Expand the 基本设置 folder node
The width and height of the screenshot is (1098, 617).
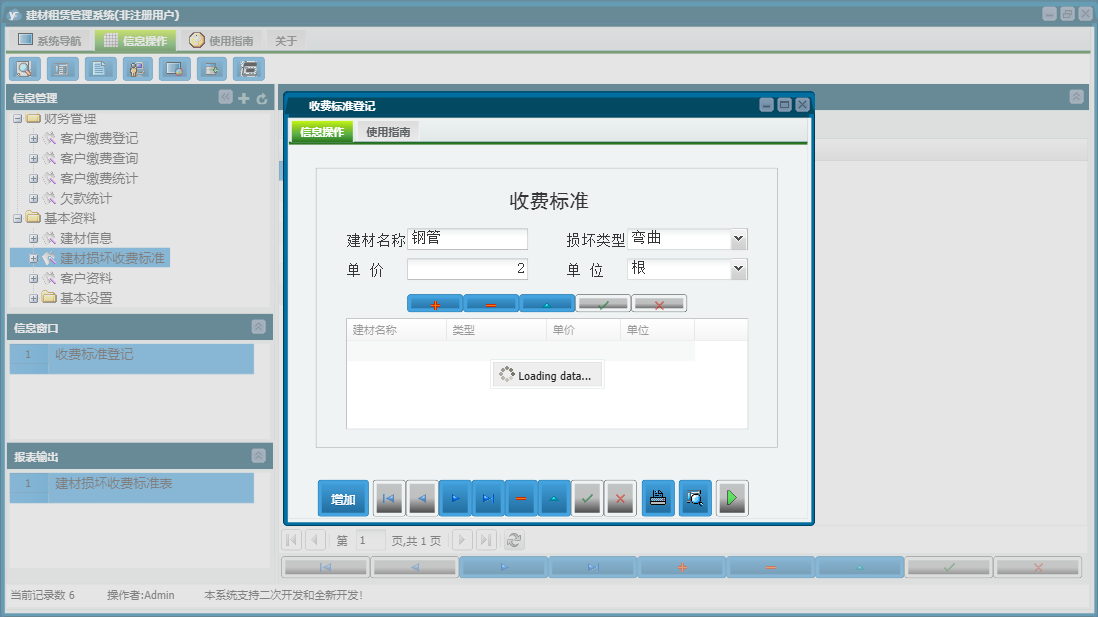pos(33,298)
